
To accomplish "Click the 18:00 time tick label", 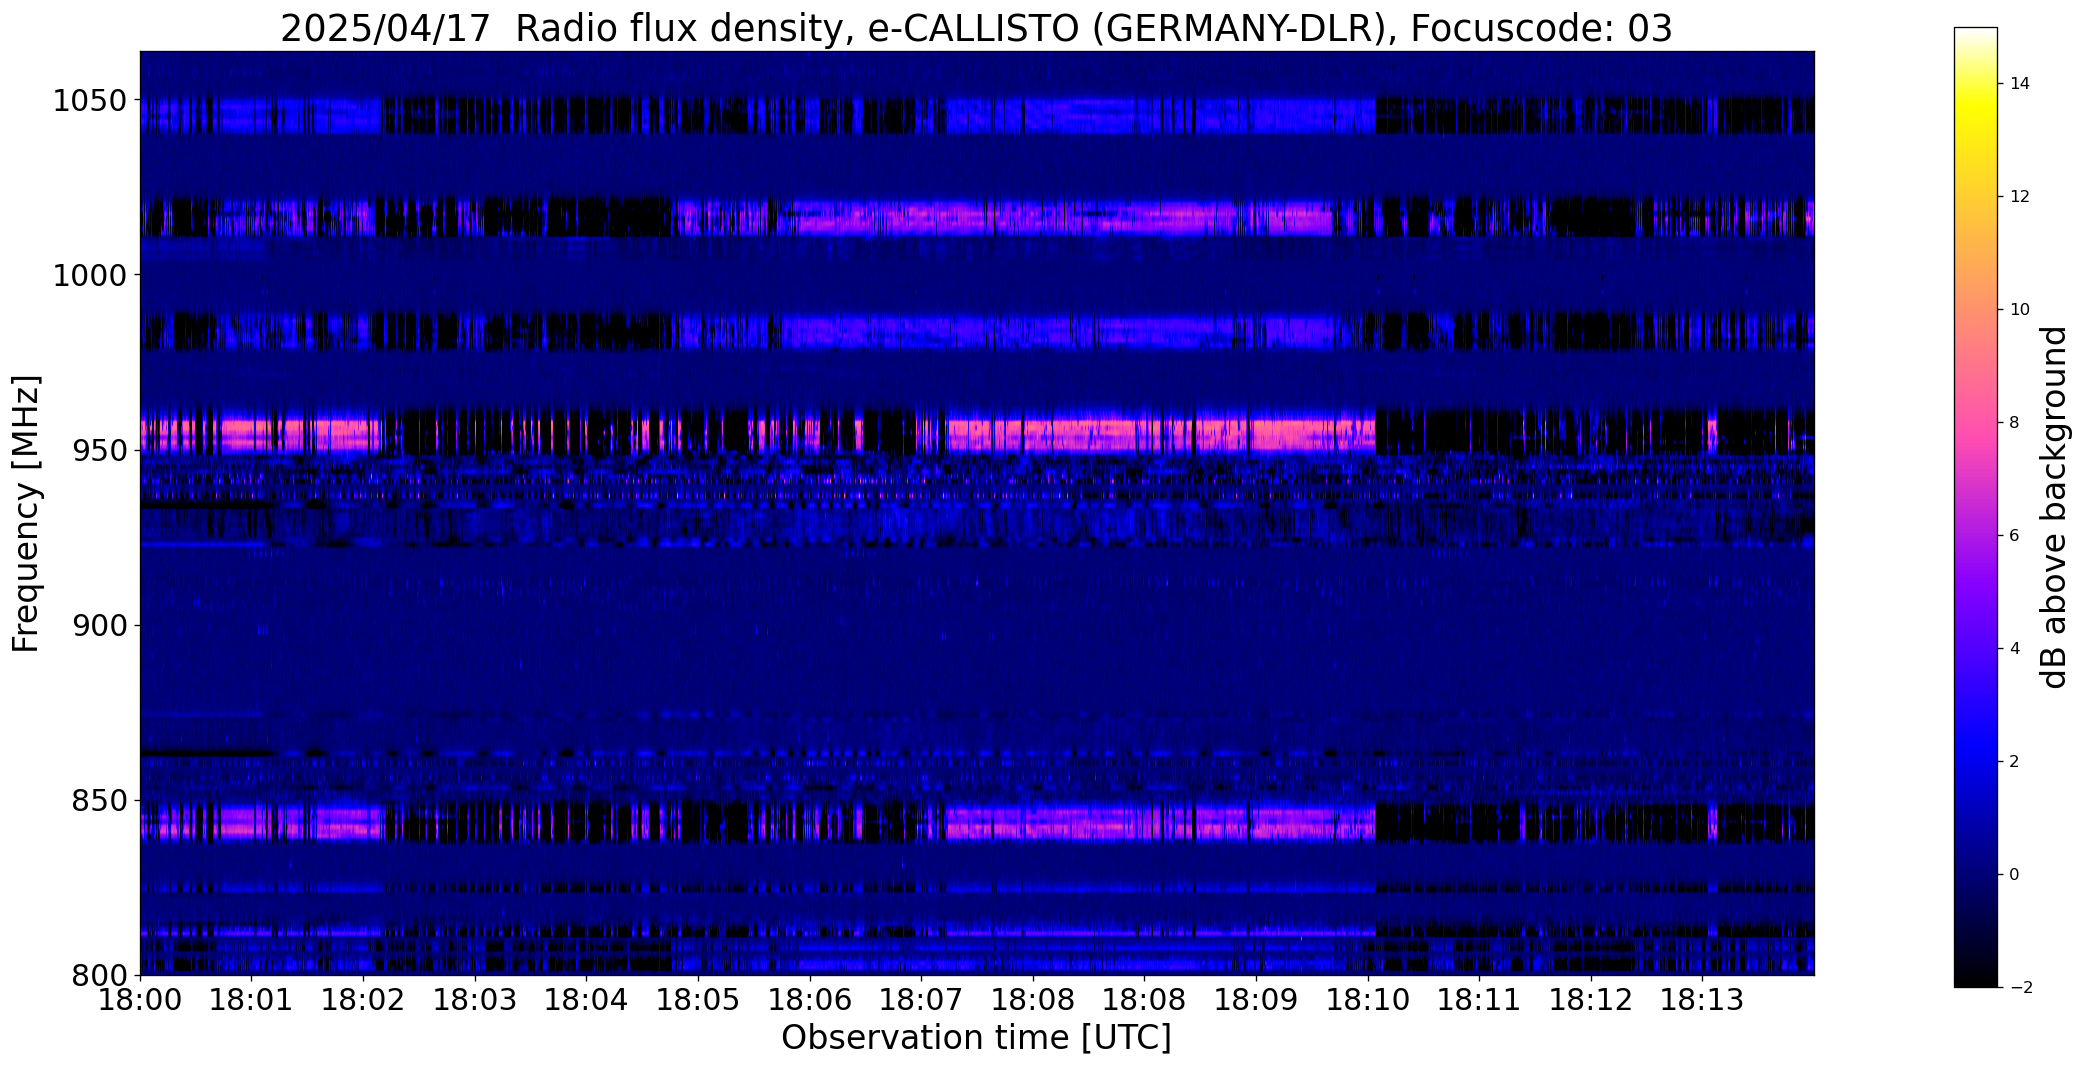I will click(x=140, y=999).
